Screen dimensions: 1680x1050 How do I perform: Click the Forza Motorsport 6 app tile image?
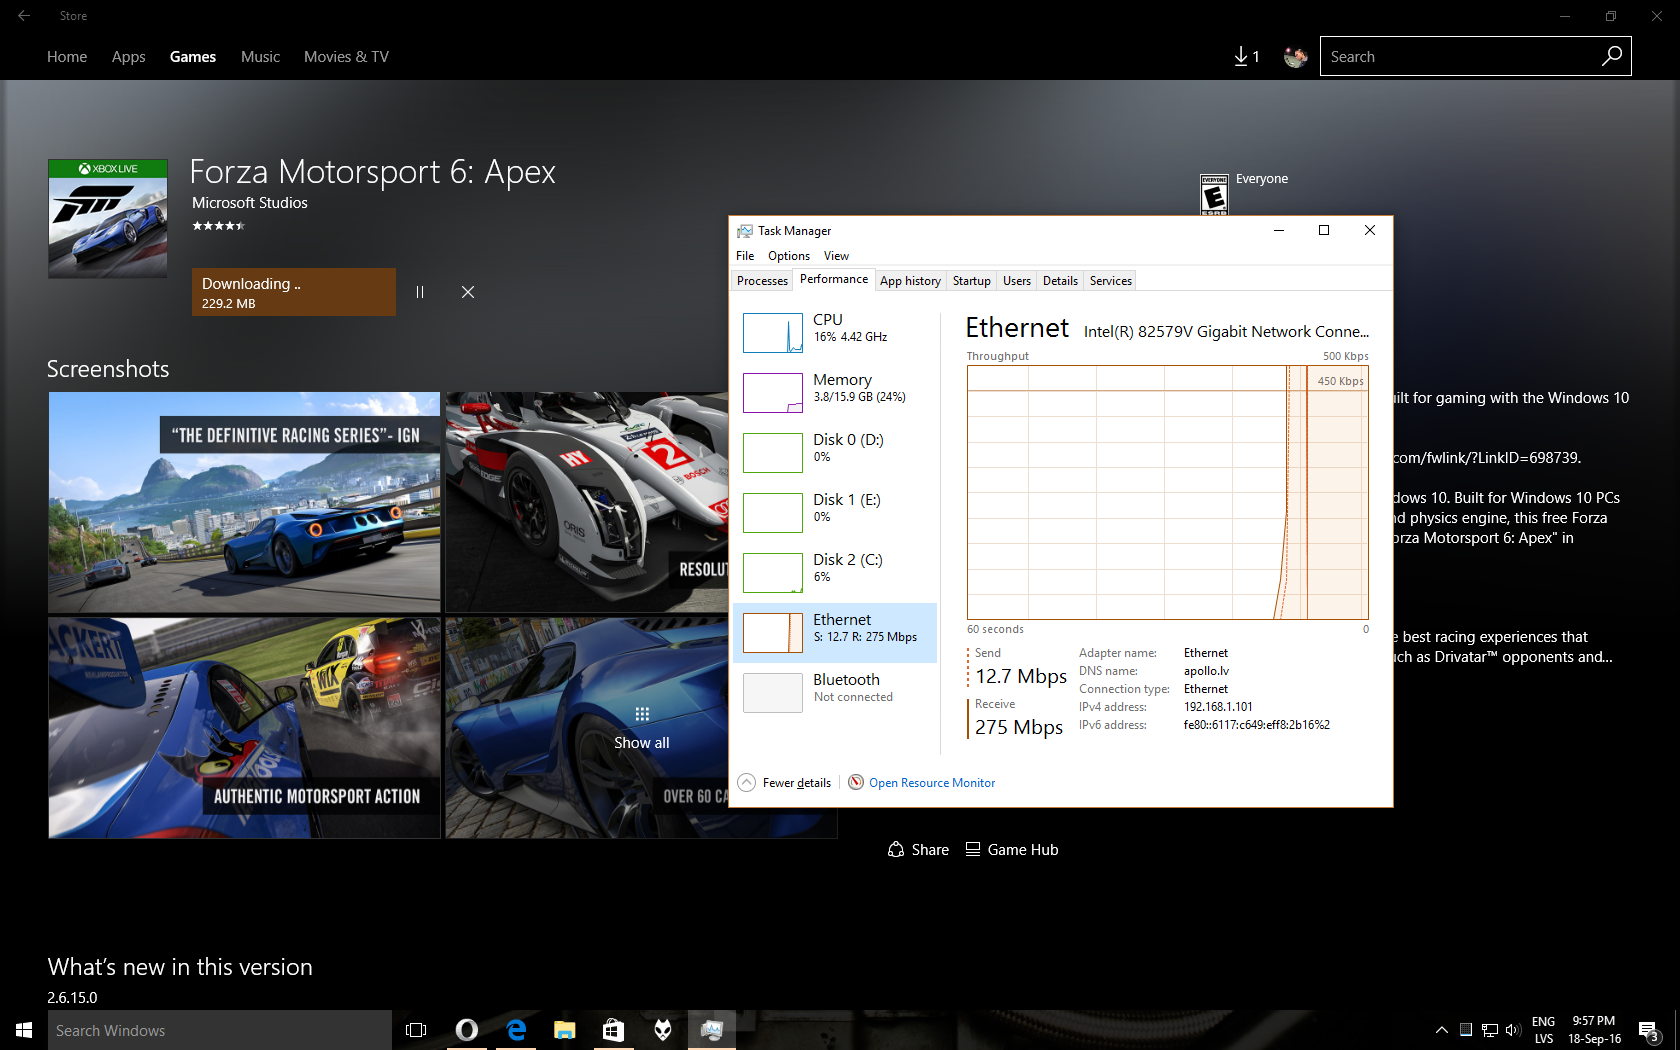[108, 218]
